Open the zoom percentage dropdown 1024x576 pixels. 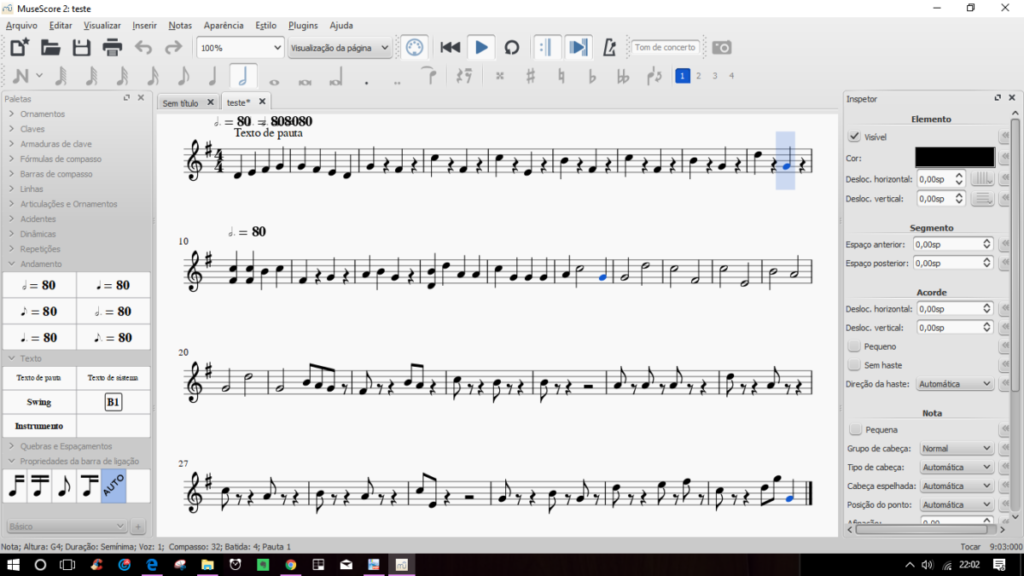click(x=240, y=47)
